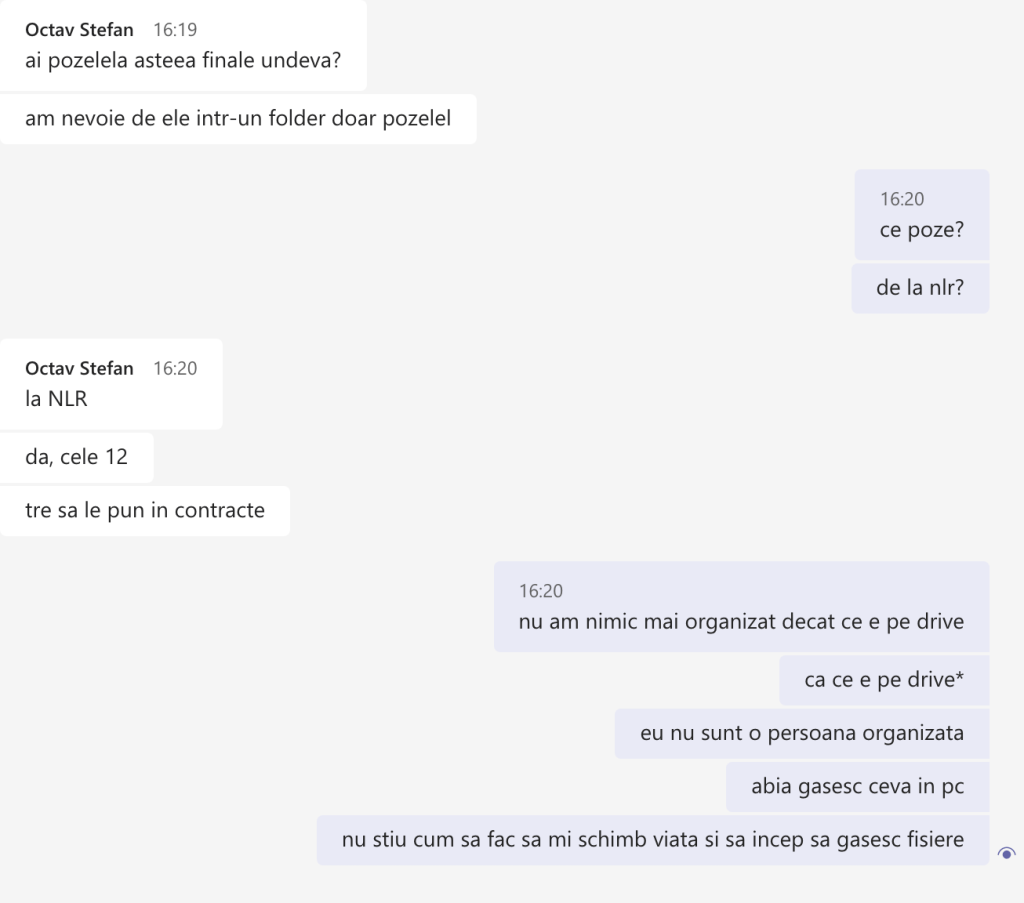Click Octav Stefan's name above 'la NLR'
The width and height of the screenshot is (1024, 903).
(79, 368)
